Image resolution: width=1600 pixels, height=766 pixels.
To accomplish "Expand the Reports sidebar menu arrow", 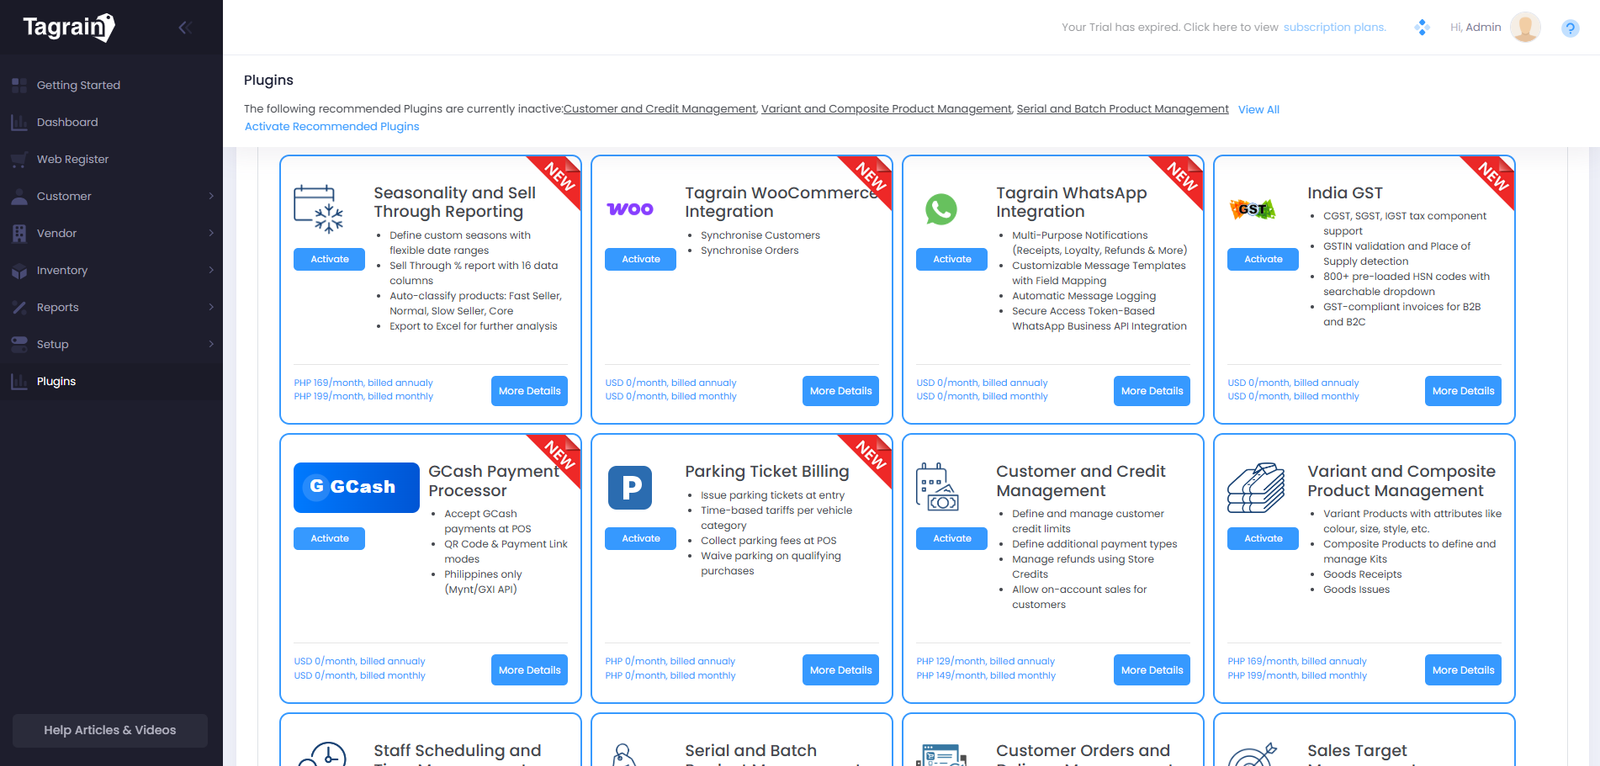I will click(211, 307).
